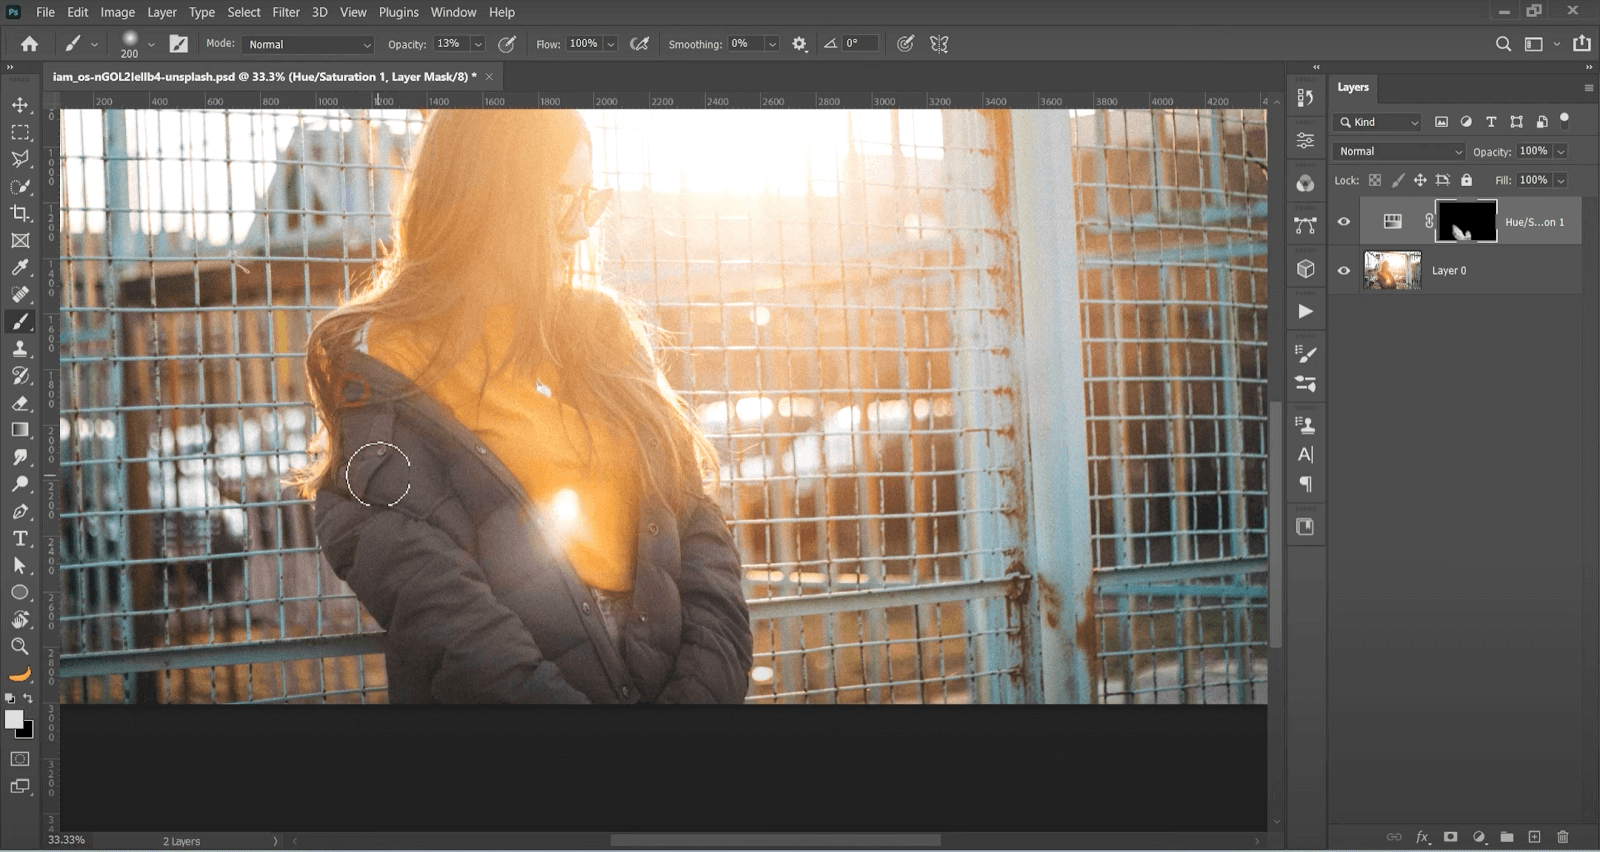Viewport: 1600px width, 852px height.
Task: Open the 3D panel cube icon
Action: coord(1305,269)
